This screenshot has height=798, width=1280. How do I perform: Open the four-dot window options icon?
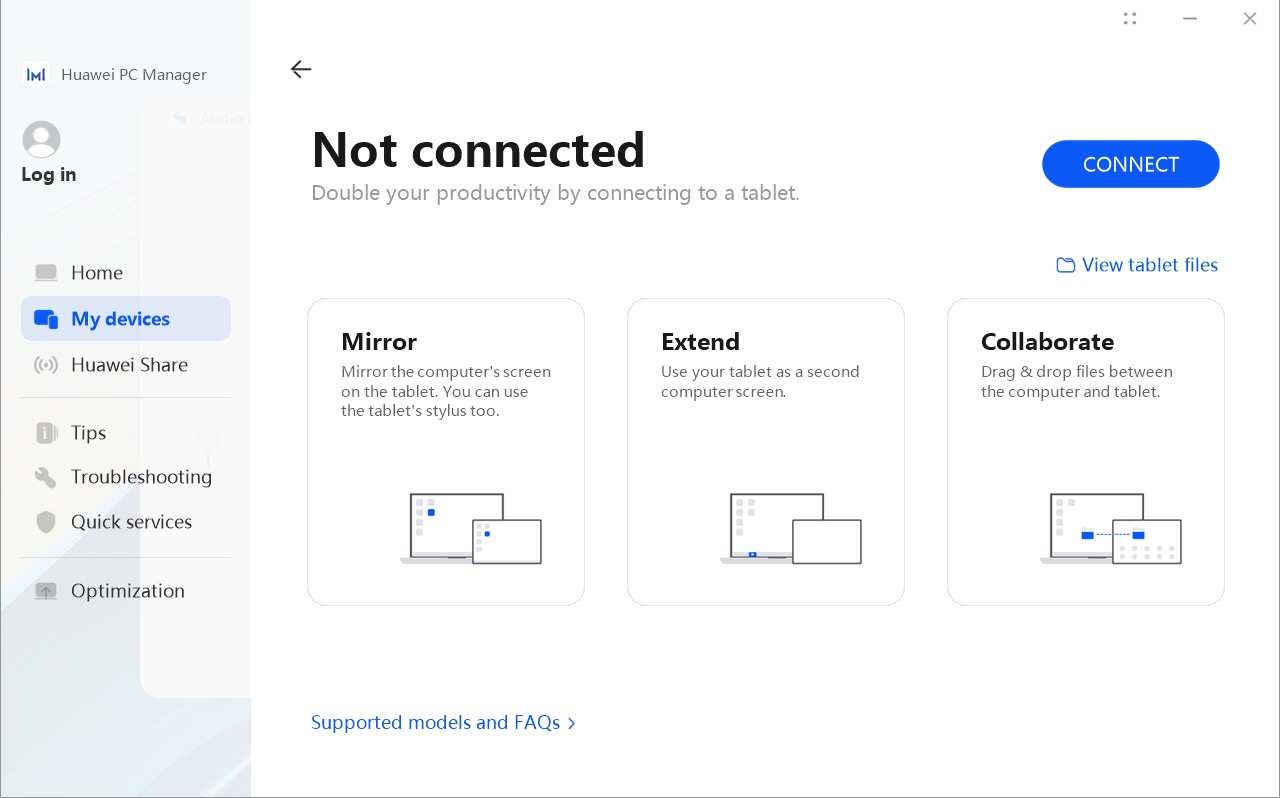click(1130, 18)
